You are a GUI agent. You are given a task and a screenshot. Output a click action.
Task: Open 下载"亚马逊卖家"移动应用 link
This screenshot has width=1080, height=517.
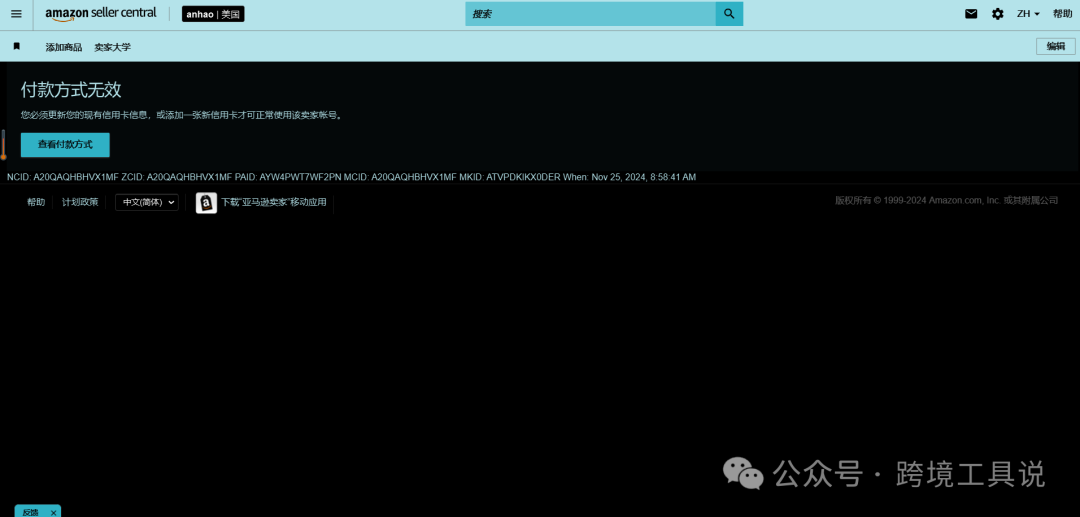point(273,203)
